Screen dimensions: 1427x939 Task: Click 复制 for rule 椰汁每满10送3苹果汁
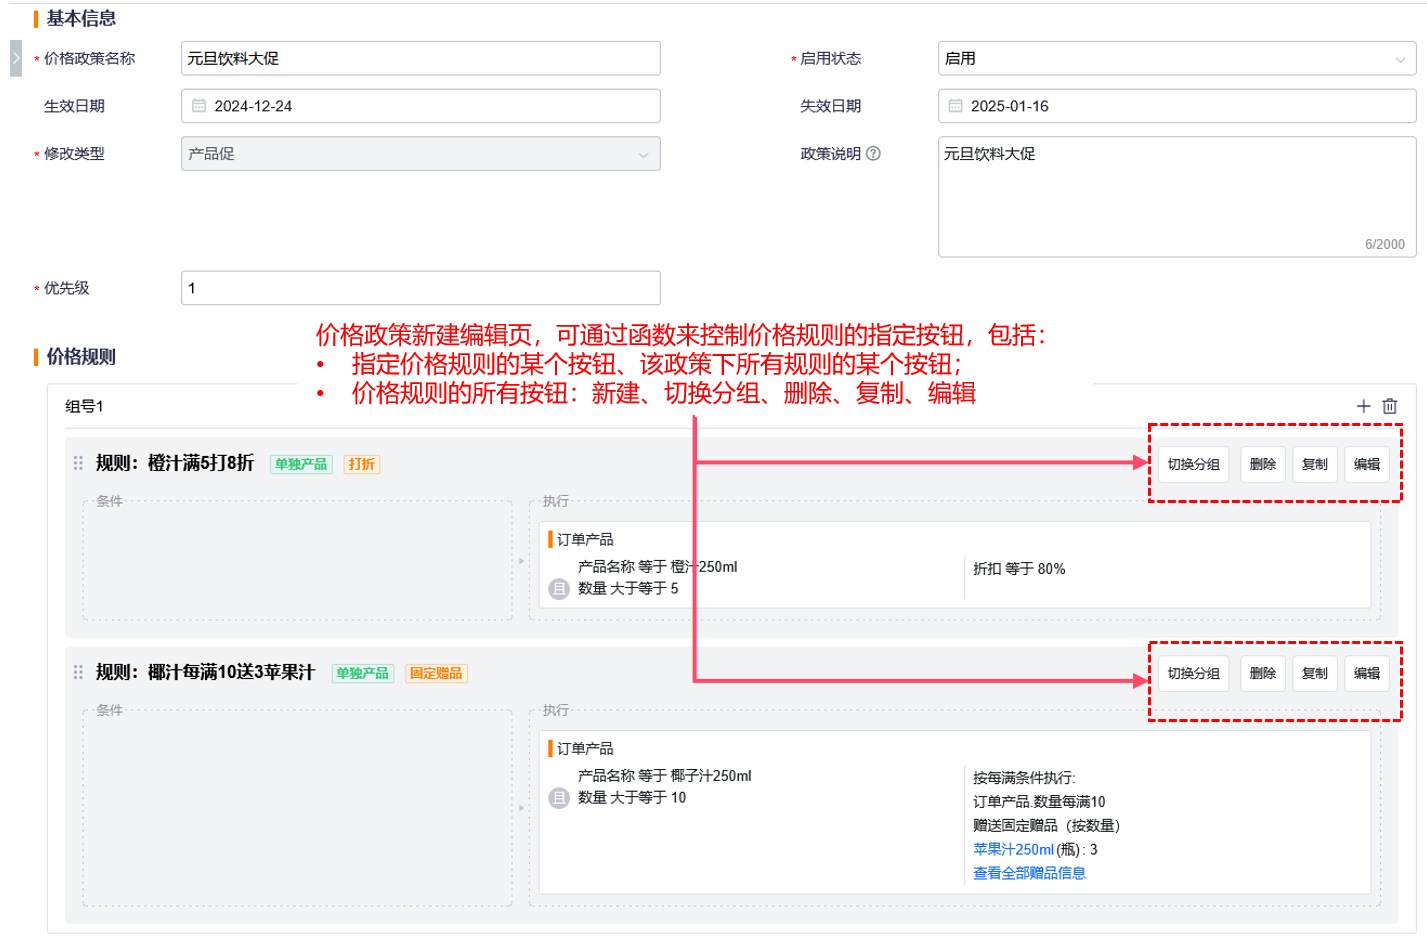pos(1315,673)
